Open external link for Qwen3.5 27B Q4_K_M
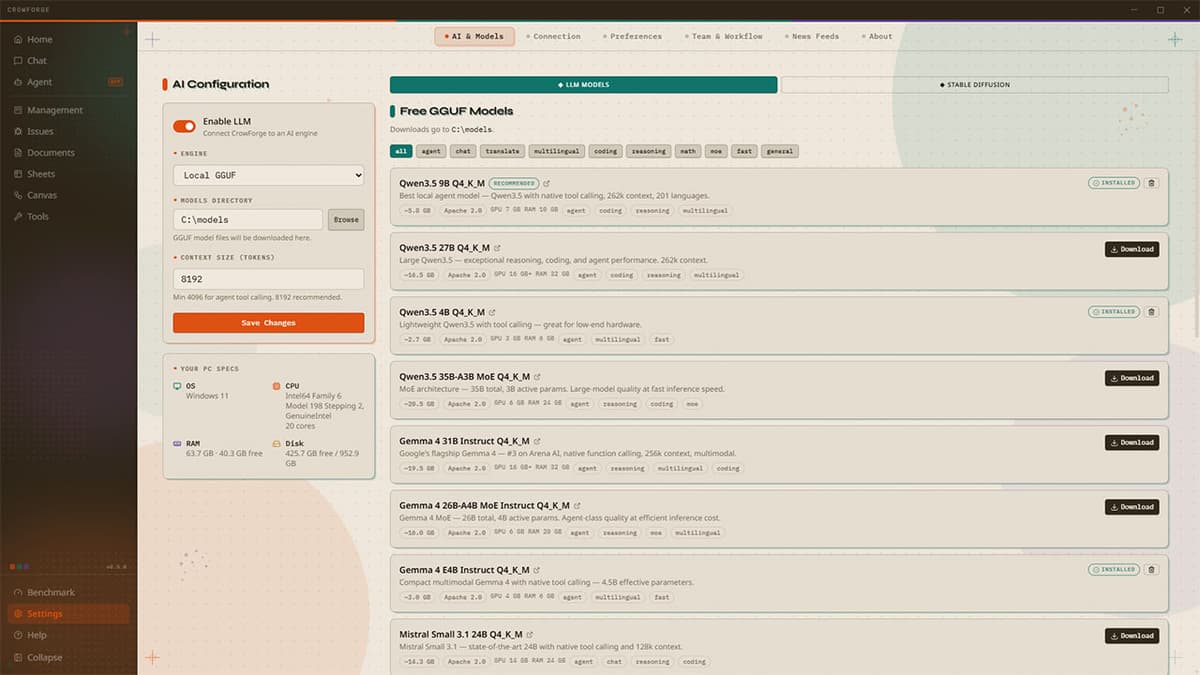 pyautogui.click(x=497, y=248)
